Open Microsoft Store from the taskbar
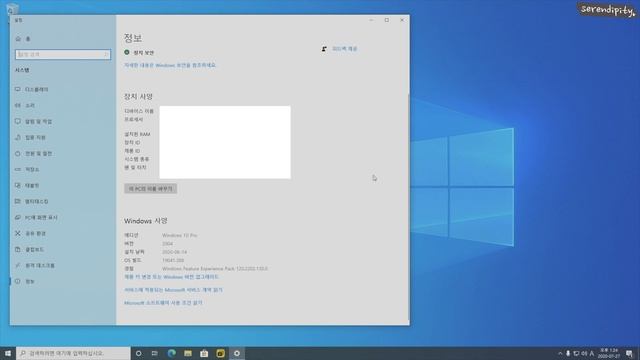This screenshot has height=360, width=640. (x=204, y=353)
